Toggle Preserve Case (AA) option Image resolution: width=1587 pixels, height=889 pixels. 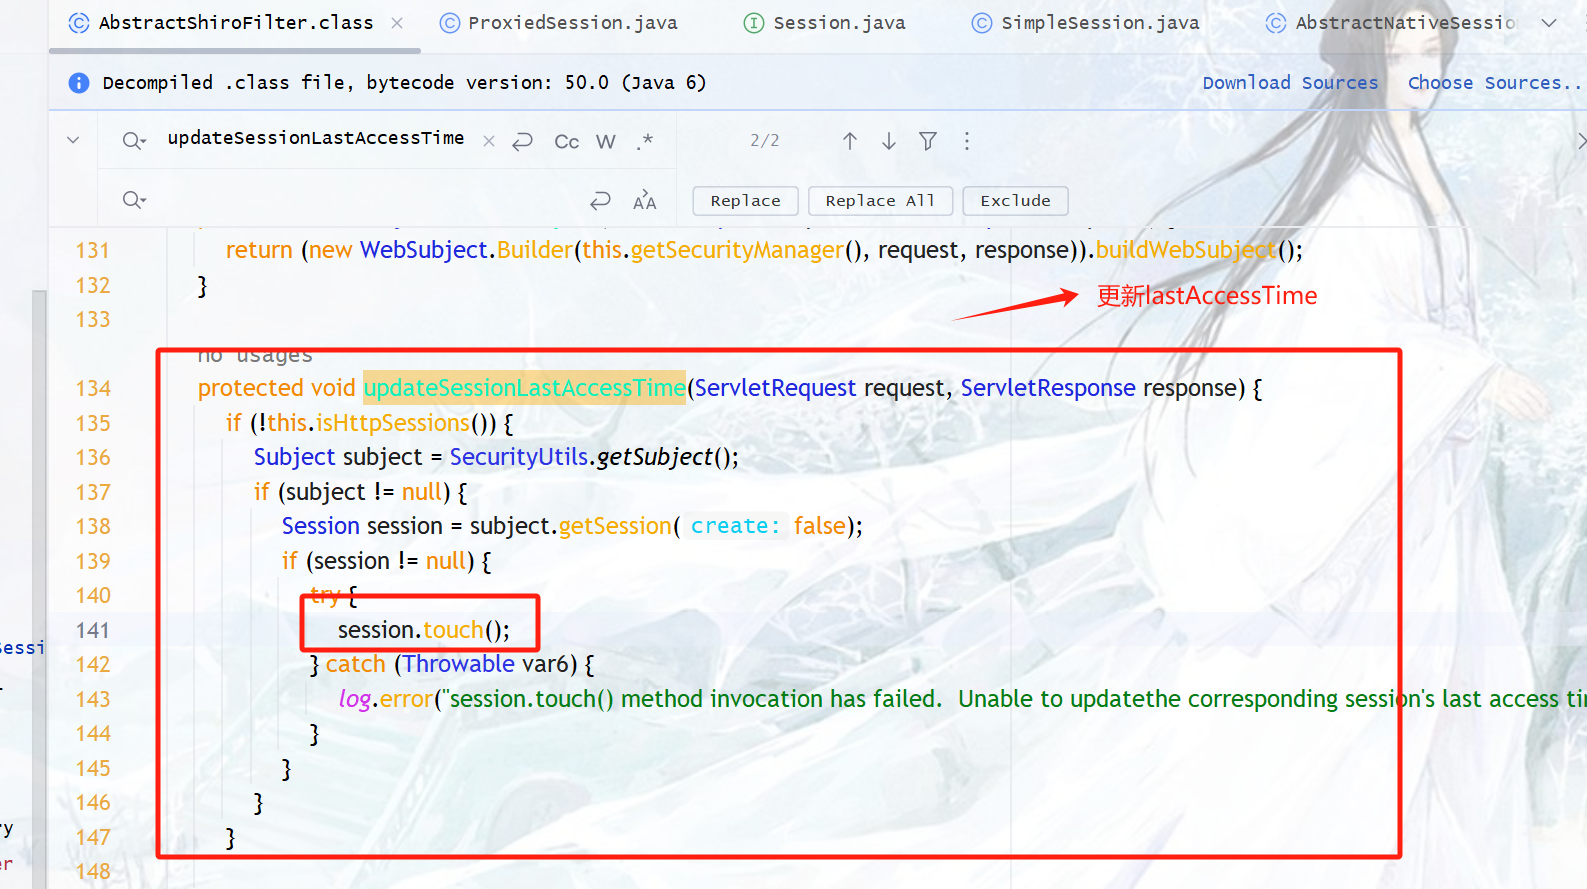click(645, 200)
